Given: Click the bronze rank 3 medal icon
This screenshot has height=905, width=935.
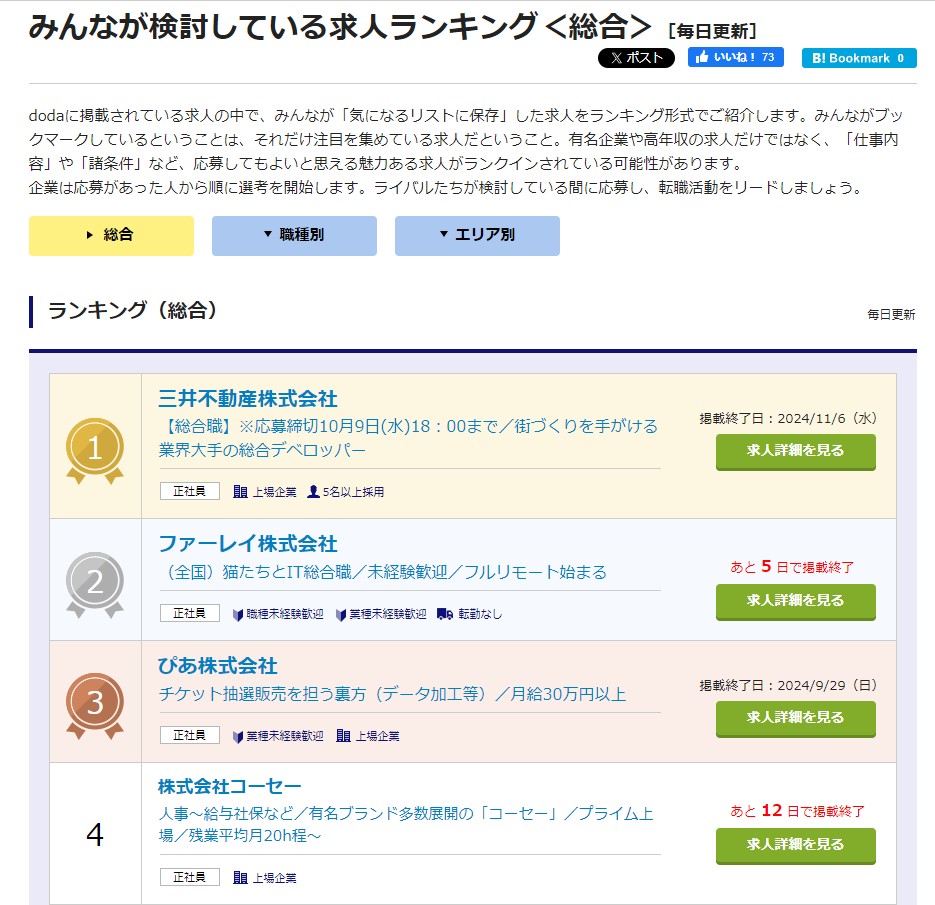Looking at the screenshot, I should (x=95, y=705).
